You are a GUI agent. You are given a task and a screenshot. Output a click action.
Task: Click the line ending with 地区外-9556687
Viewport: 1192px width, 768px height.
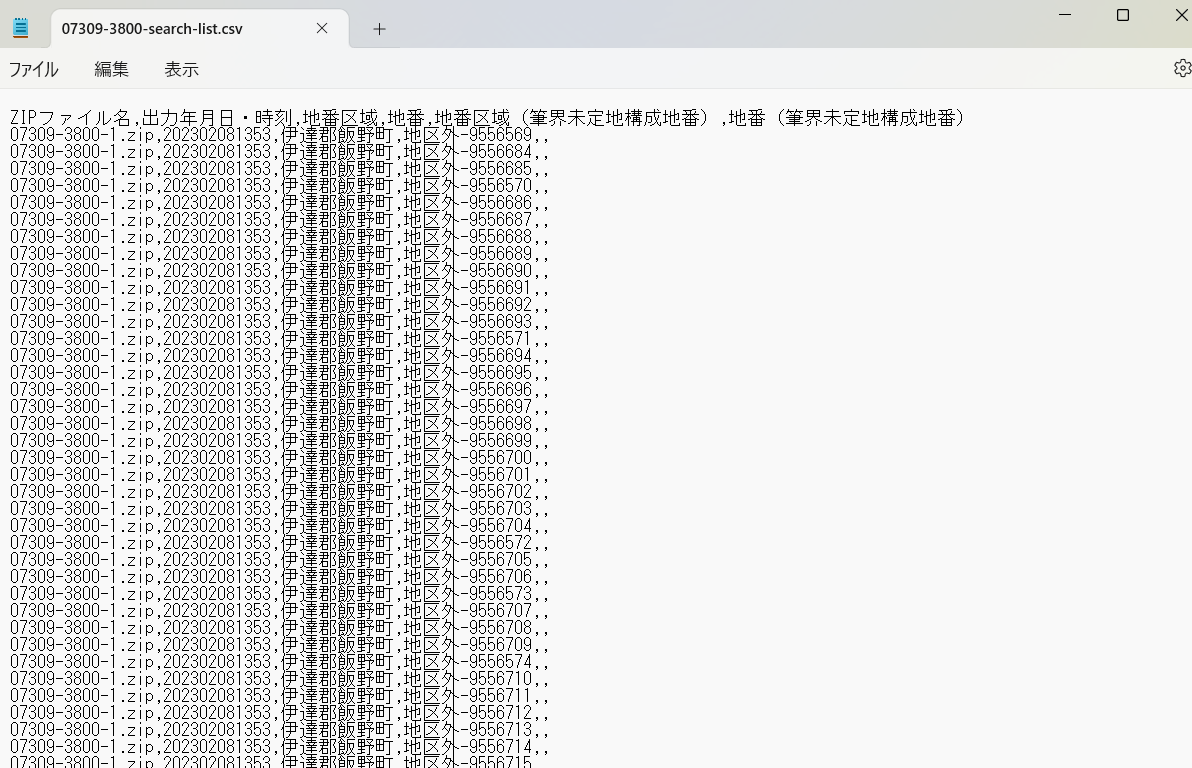pos(279,220)
